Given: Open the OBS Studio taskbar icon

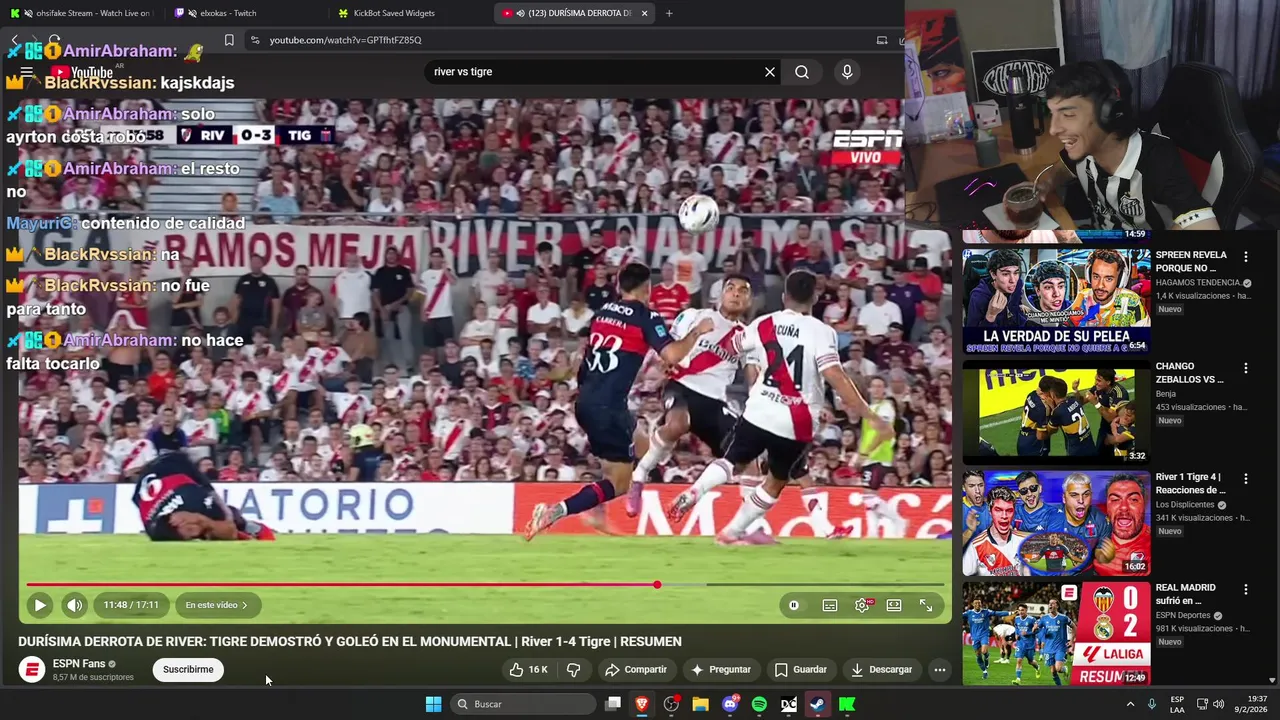Looking at the screenshot, I should click(x=671, y=704).
